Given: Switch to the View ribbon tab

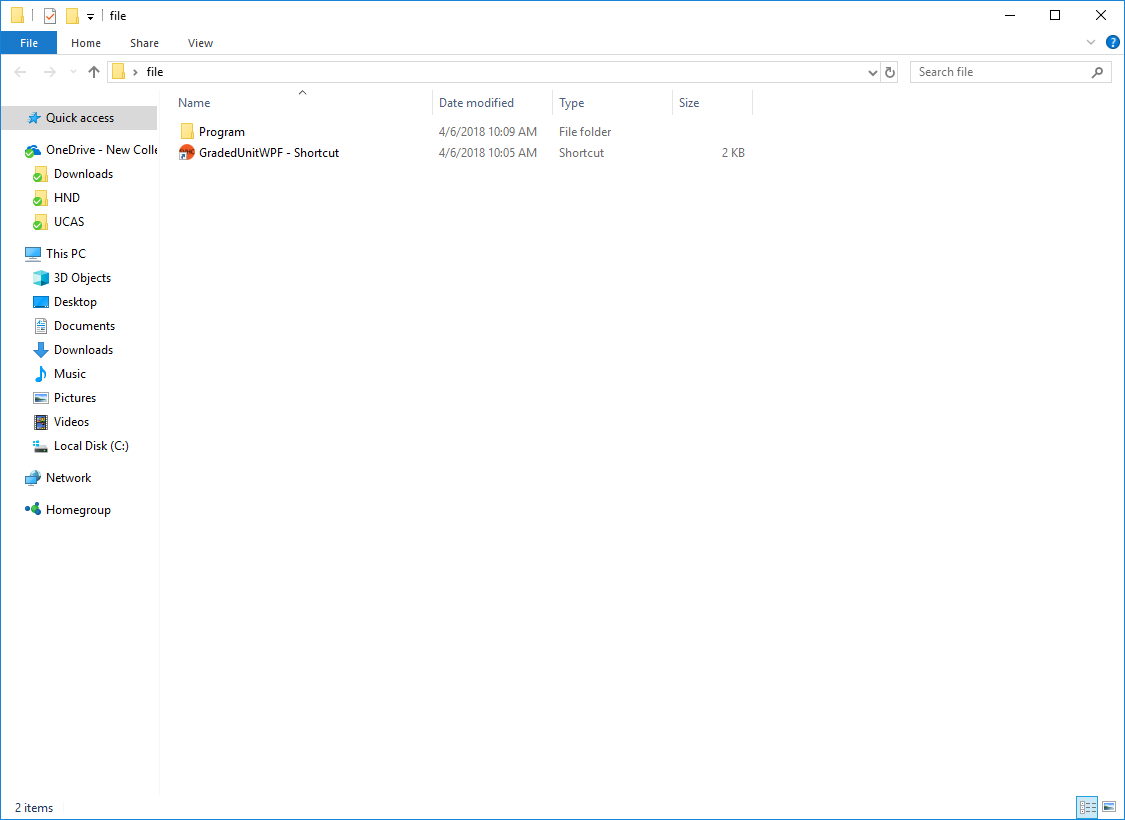Looking at the screenshot, I should 200,43.
